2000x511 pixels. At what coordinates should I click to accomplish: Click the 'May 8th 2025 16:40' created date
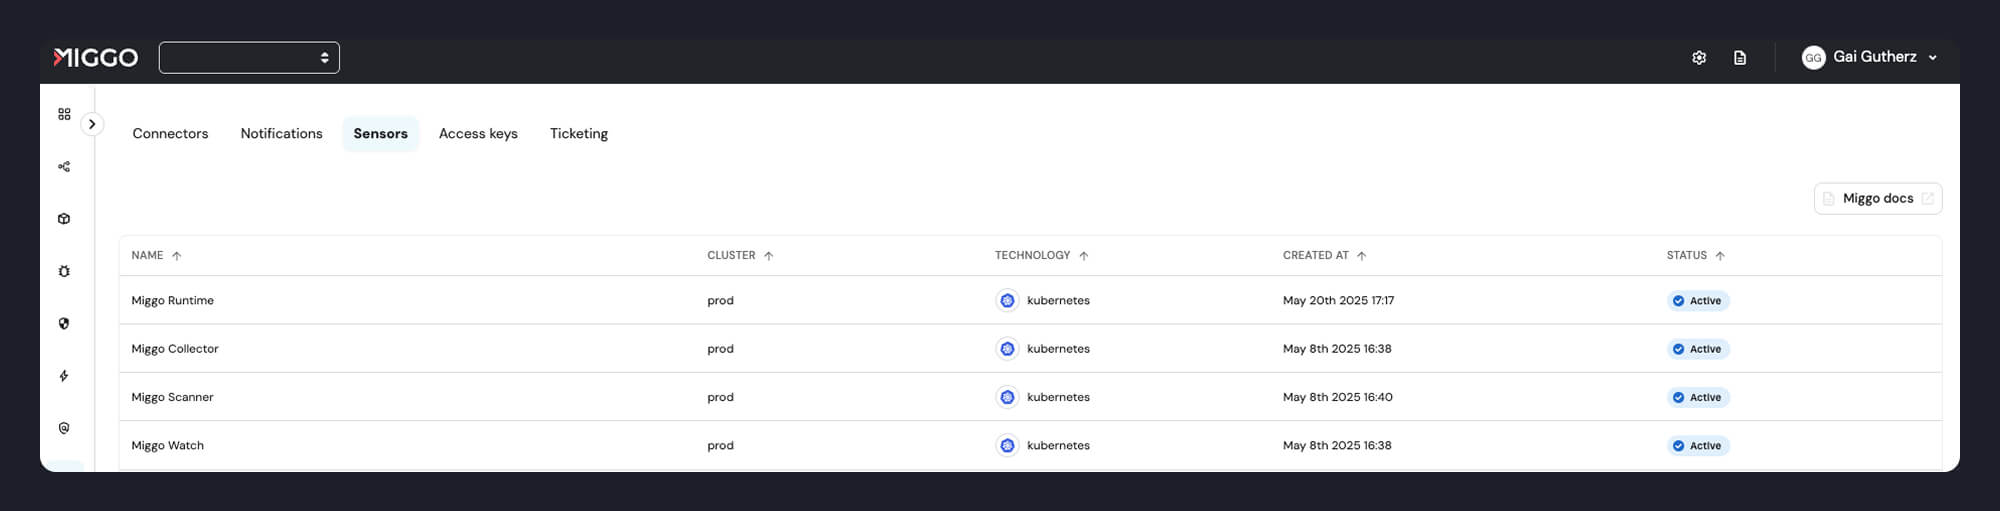click(1337, 397)
